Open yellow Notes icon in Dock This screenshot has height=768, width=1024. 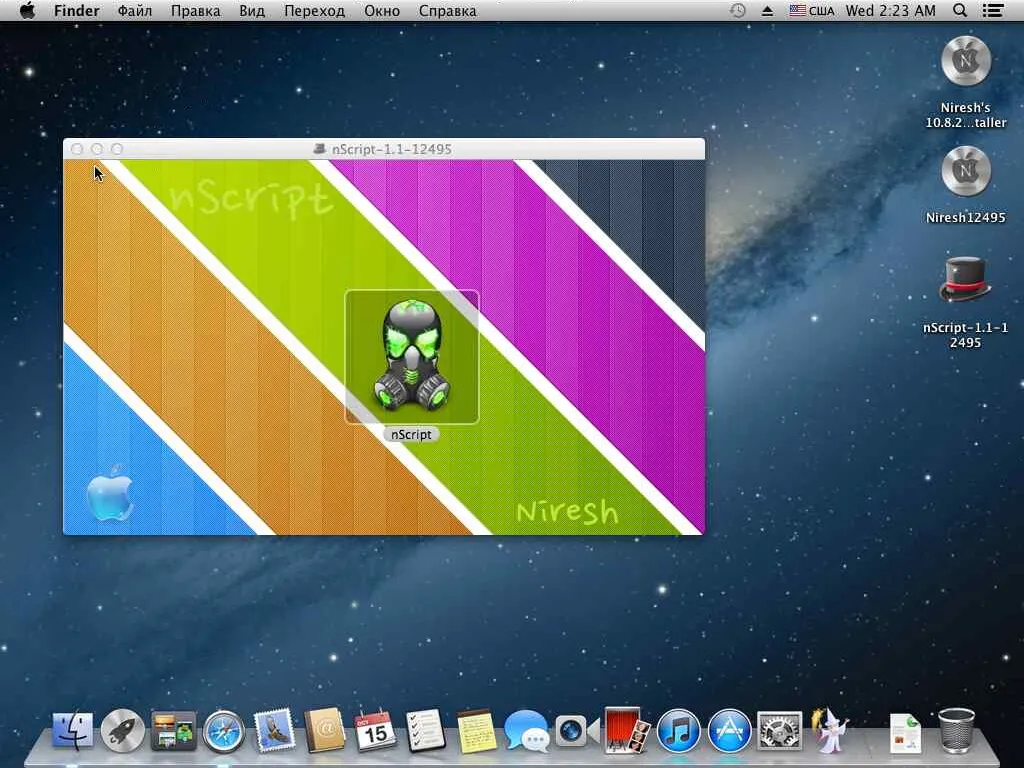476,731
